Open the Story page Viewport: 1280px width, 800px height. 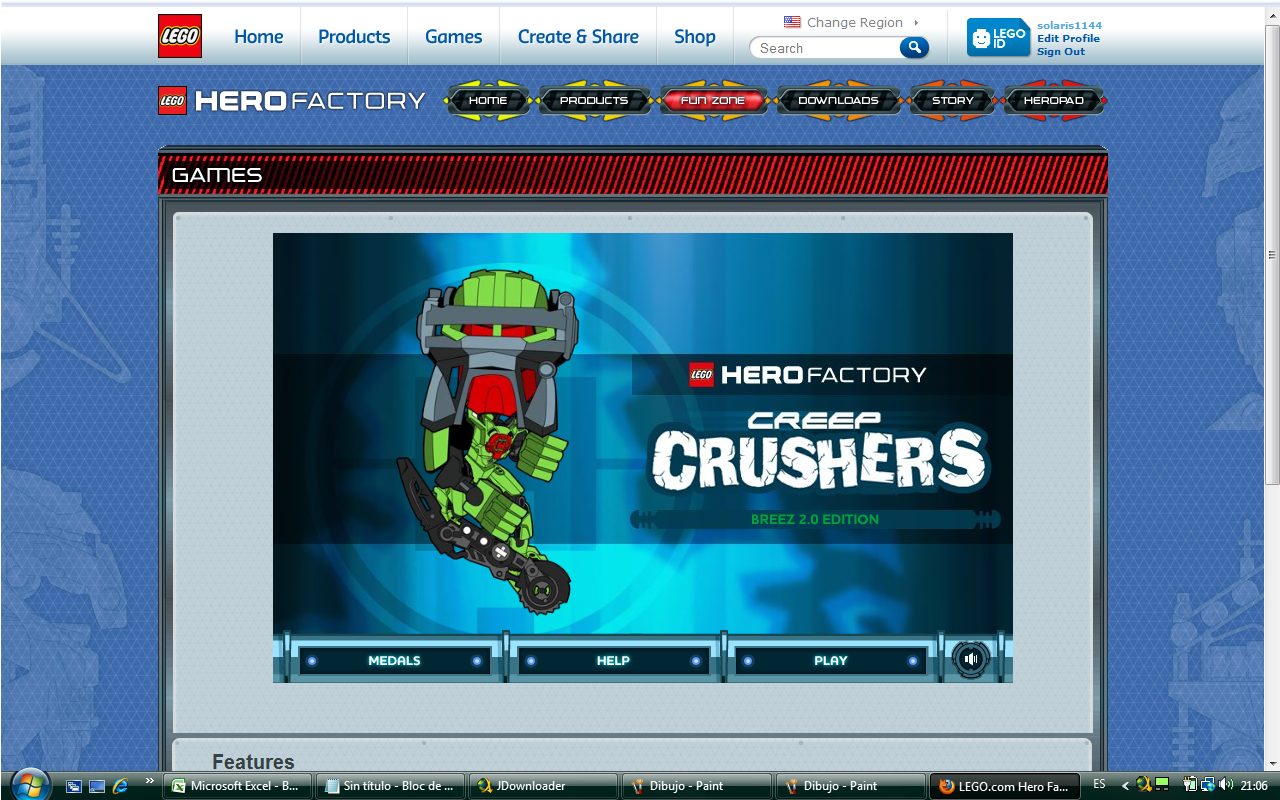point(951,100)
